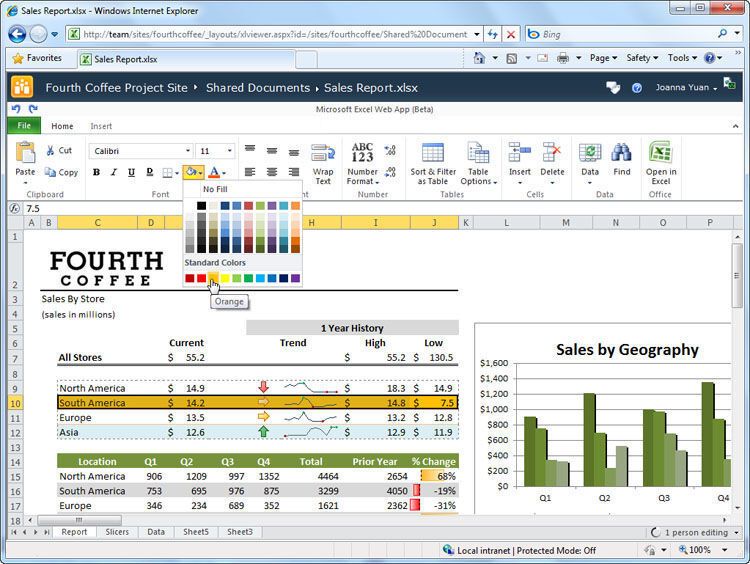Open the Report sheet tab
Screen dimensions: 750x564
74,532
